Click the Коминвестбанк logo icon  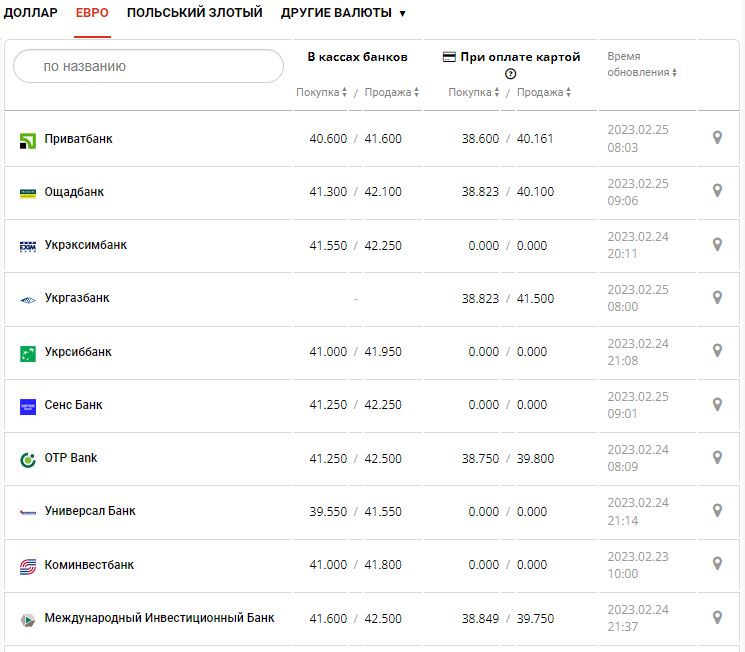coord(28,566)
